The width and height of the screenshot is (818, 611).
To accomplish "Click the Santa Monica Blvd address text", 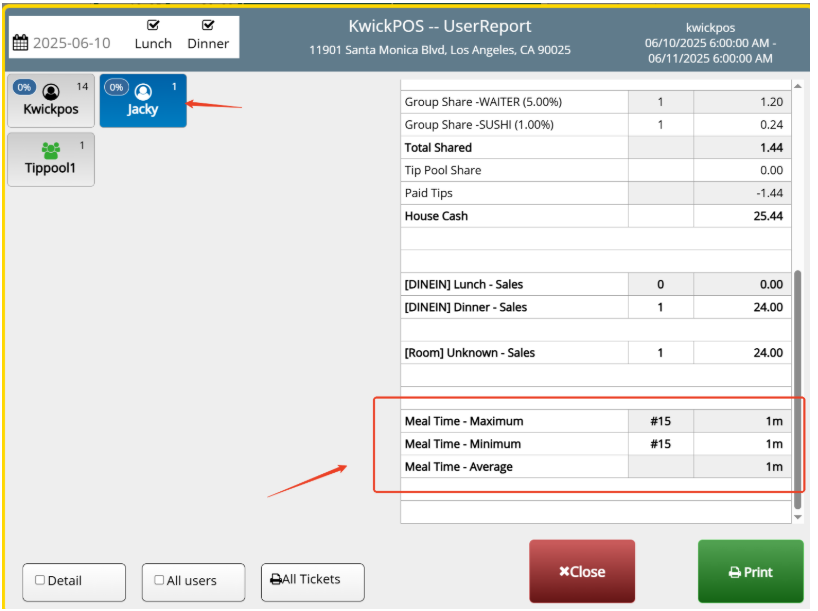I will click(440, 50).
